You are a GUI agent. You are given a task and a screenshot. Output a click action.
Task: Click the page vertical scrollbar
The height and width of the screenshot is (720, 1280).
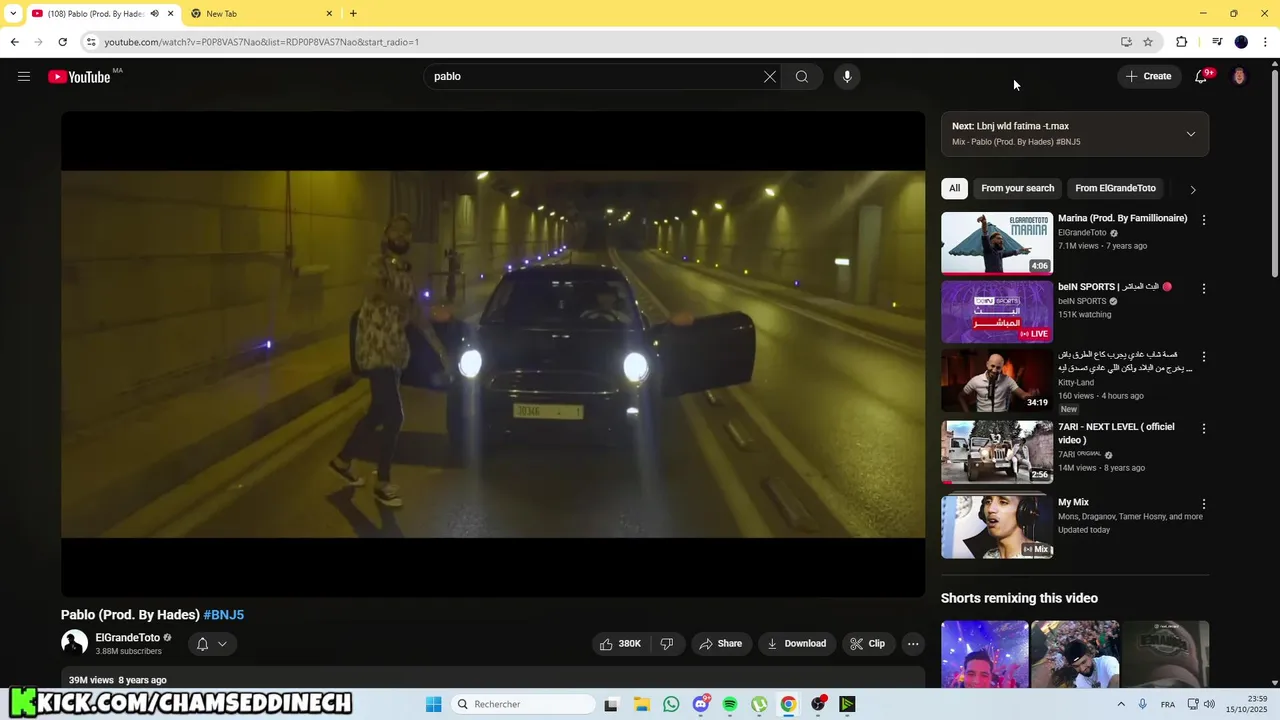click(x=1274, y=175)
